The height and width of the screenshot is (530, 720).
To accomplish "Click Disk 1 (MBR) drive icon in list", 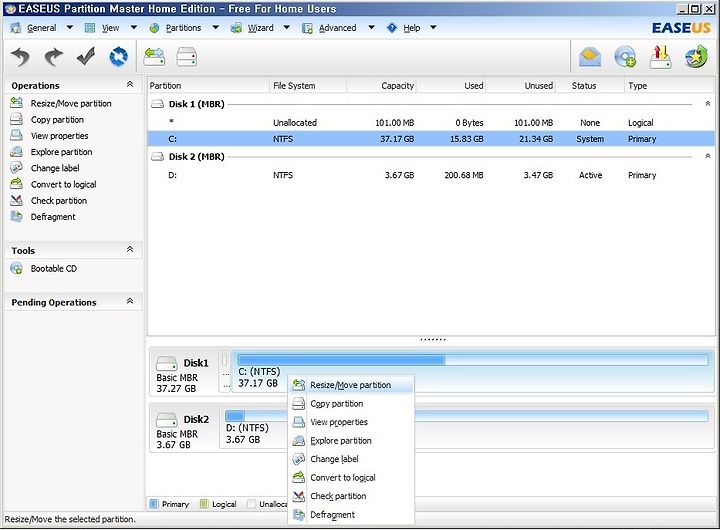I will click(x=158, y=104).
